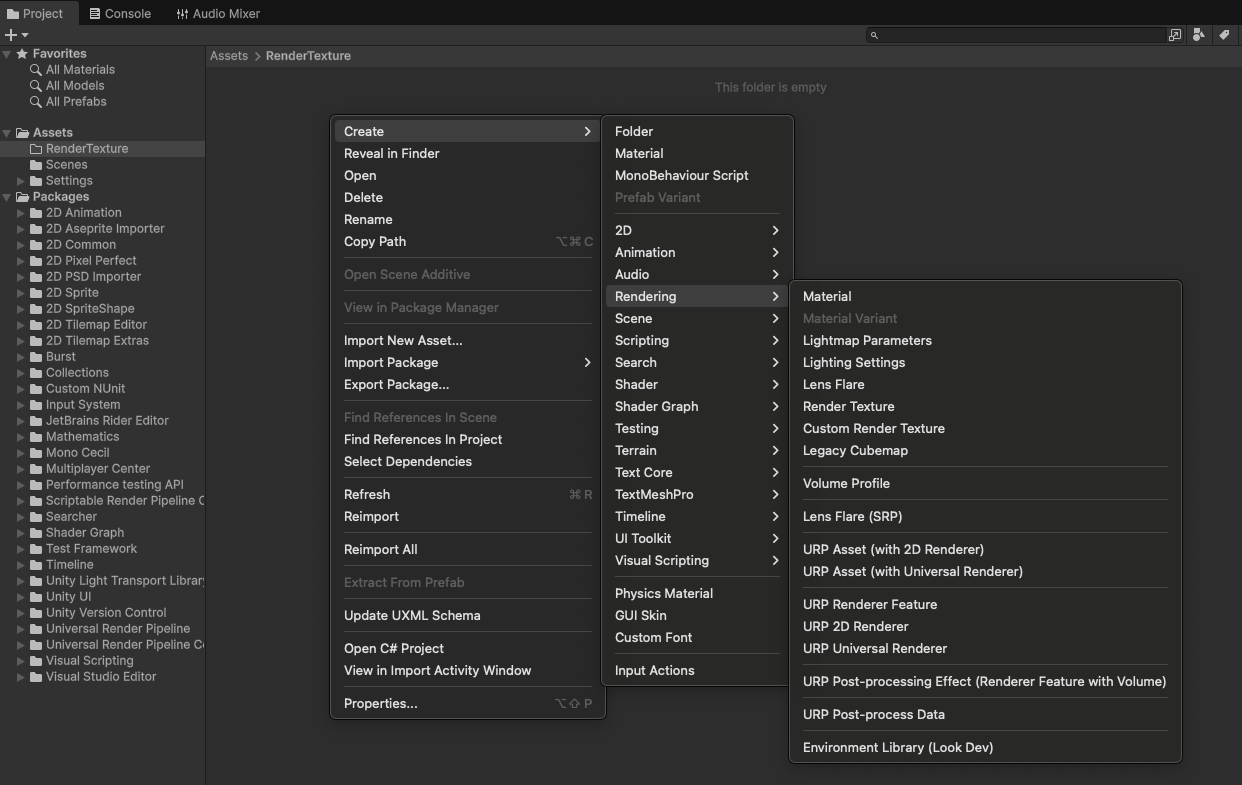
Task: Click the Search by Type shapes icon
Action: 1199,35
